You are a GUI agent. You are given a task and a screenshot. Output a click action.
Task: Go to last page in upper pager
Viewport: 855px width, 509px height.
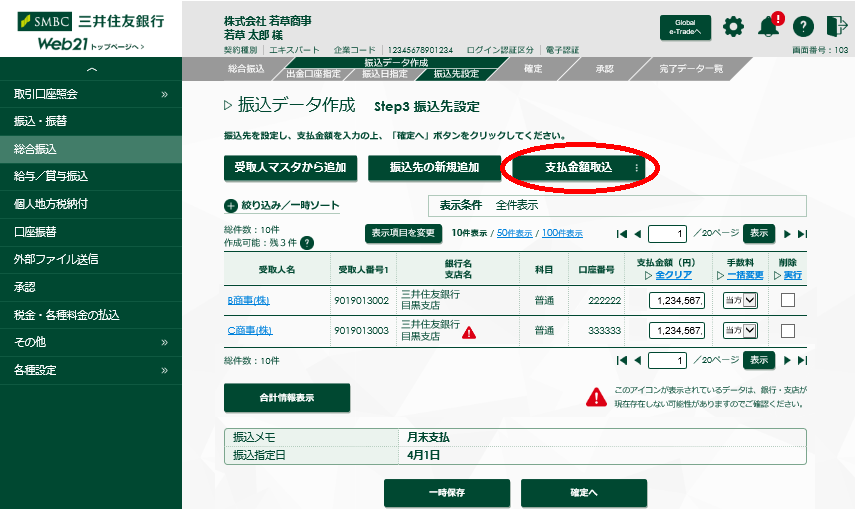click(x=802, y=234)
